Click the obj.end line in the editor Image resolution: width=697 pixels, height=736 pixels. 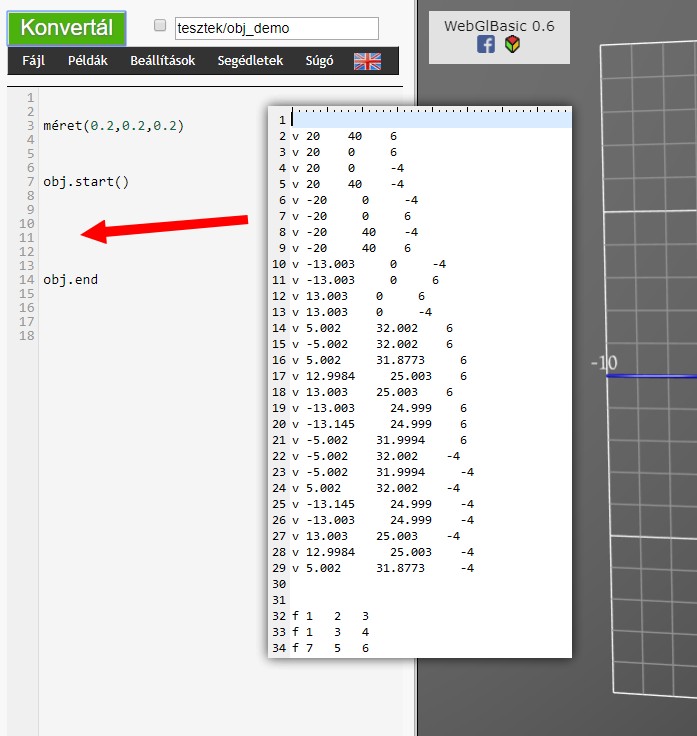click(x=71, y=280)
